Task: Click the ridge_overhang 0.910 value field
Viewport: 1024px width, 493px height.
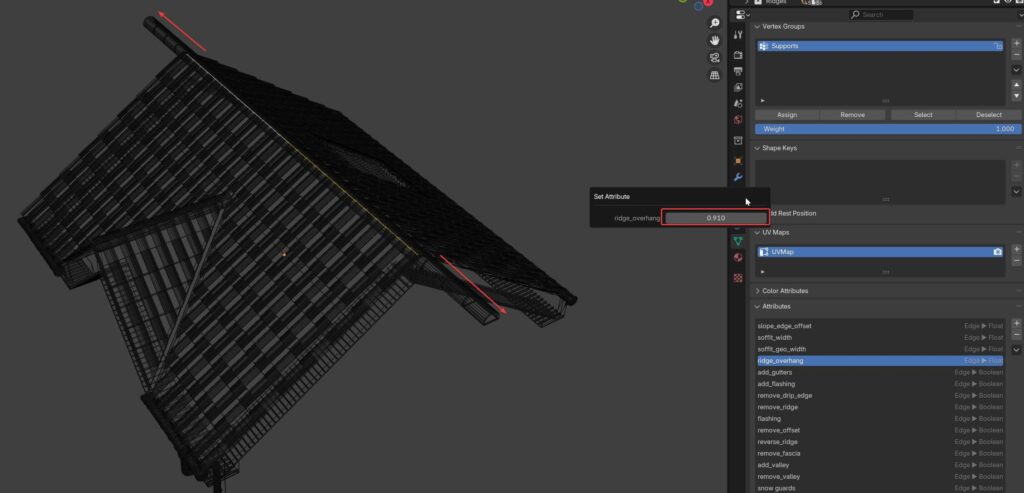Action: tap(716, 217)
